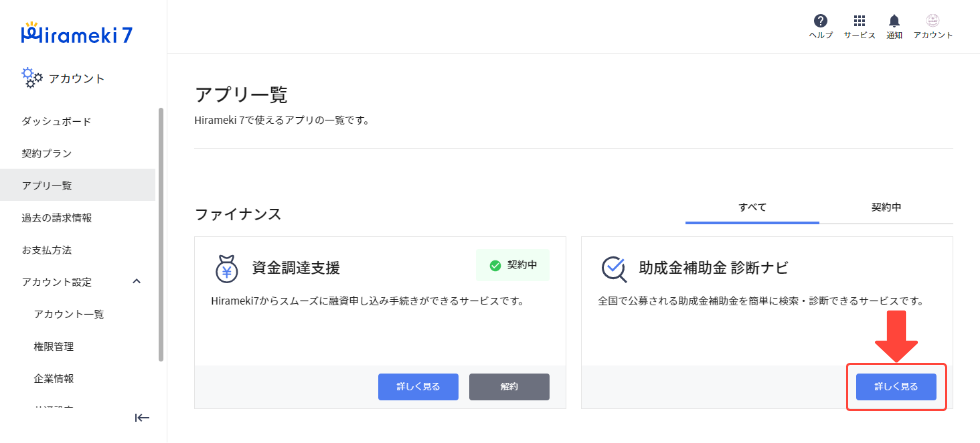Click the money bag icon for 資金調達支援

click(228, 268)
